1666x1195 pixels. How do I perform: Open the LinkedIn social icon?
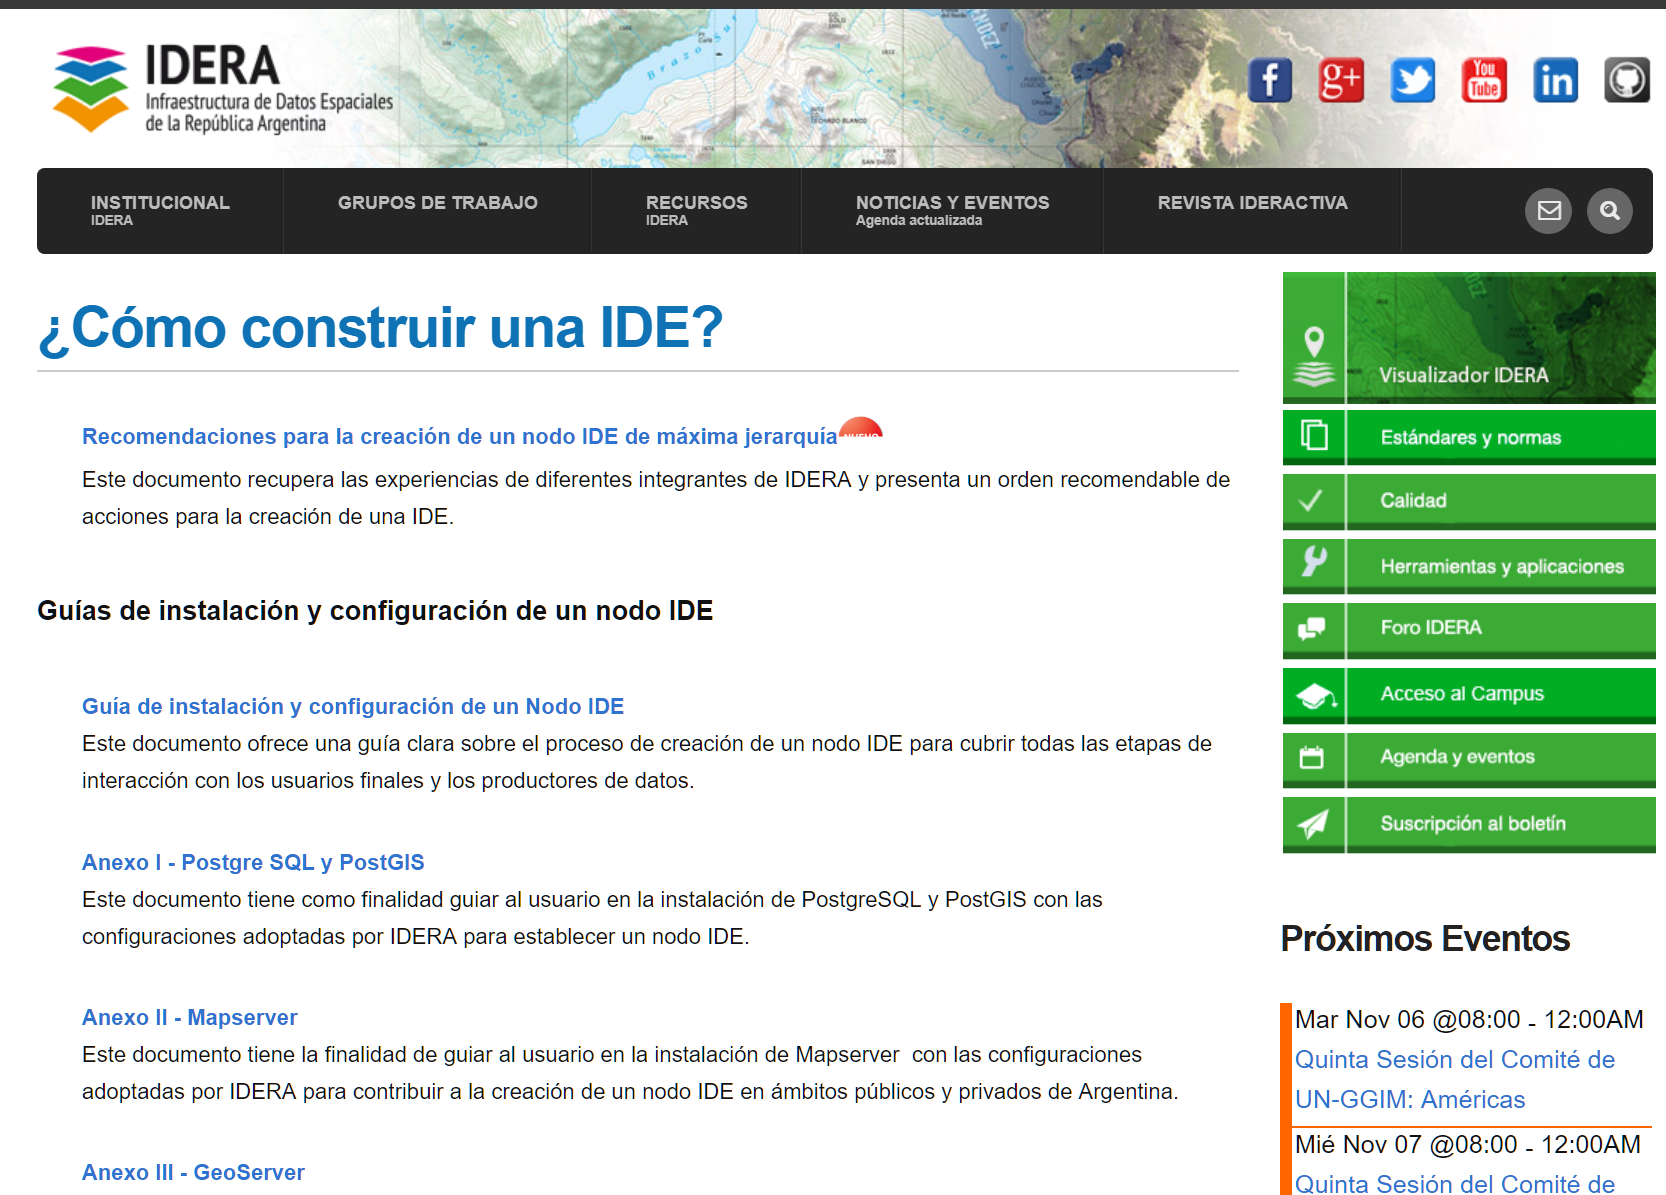pyautogui.click(x=1556, y=80)
